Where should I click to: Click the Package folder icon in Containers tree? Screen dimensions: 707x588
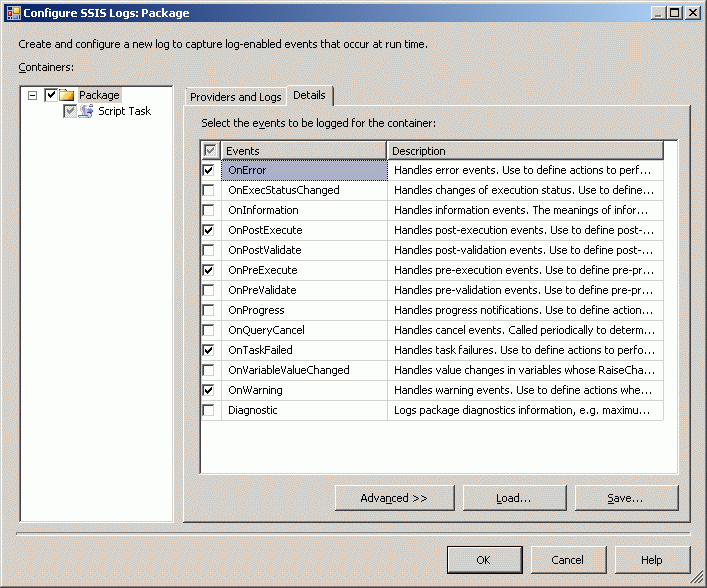coord(66,95)
